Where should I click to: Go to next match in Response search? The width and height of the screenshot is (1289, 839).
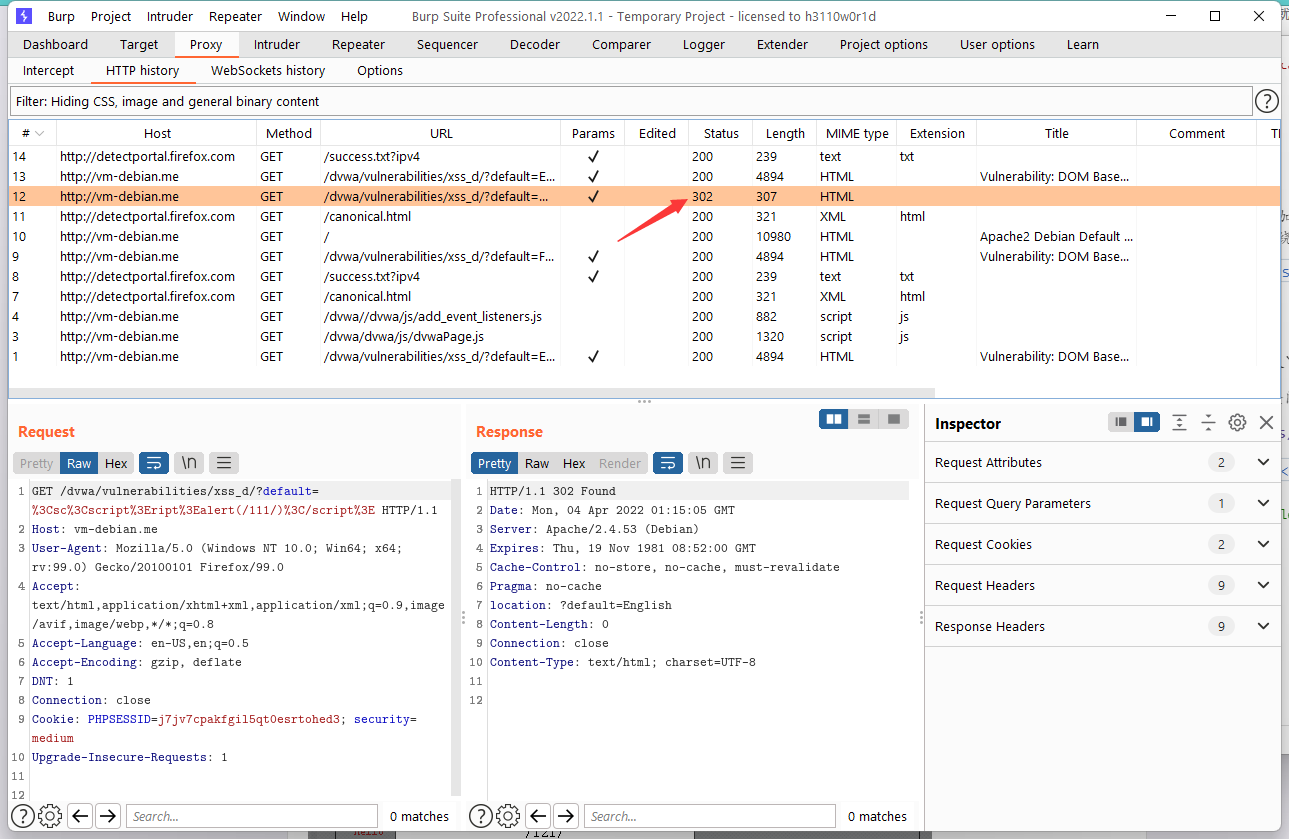(x=566, y=816)
